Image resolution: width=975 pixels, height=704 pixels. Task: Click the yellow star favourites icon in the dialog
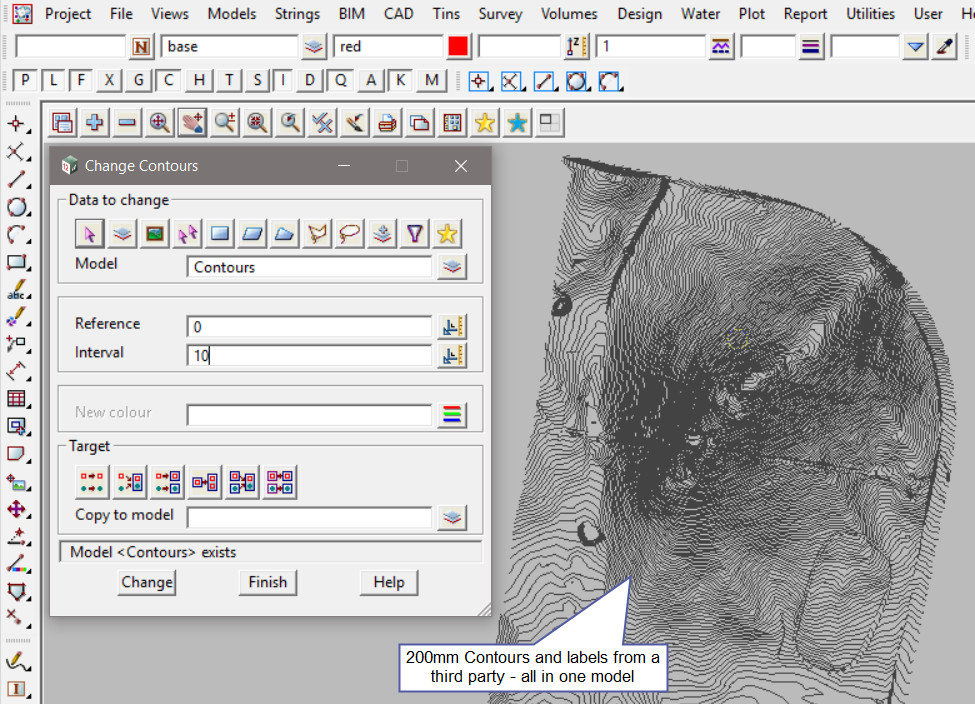pos(447,233)
